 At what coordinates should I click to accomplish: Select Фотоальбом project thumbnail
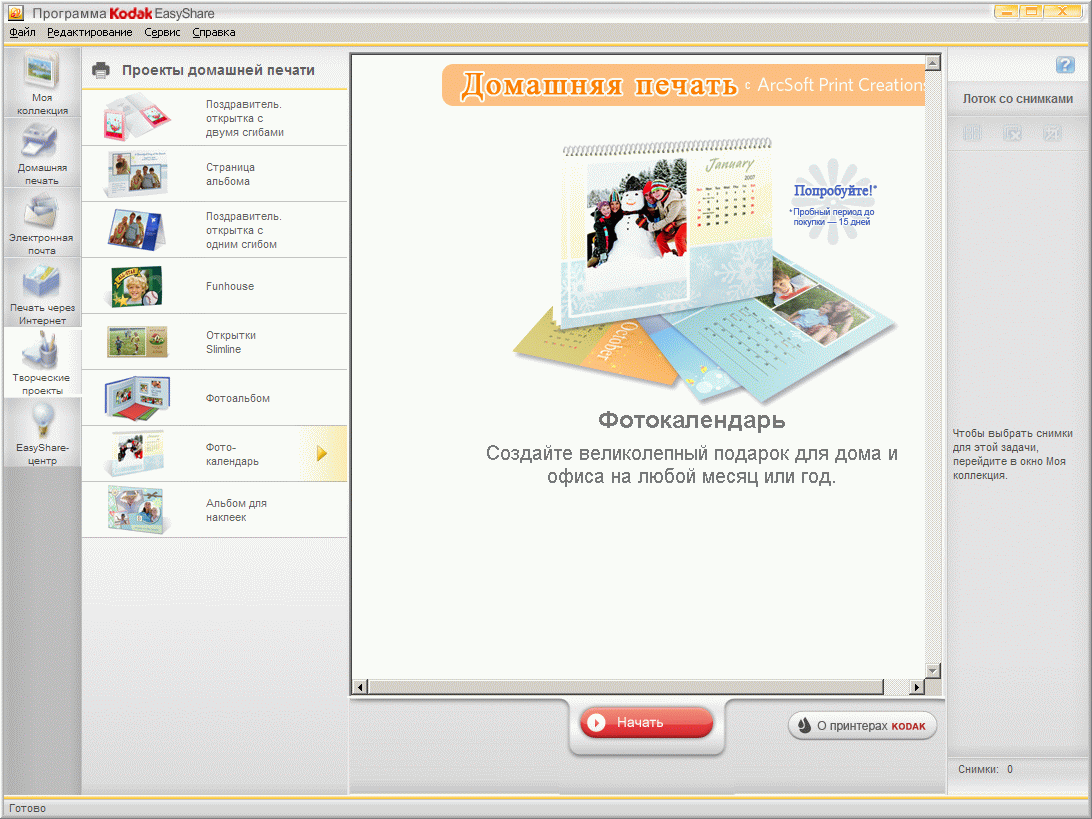click(x=136, y=398)
